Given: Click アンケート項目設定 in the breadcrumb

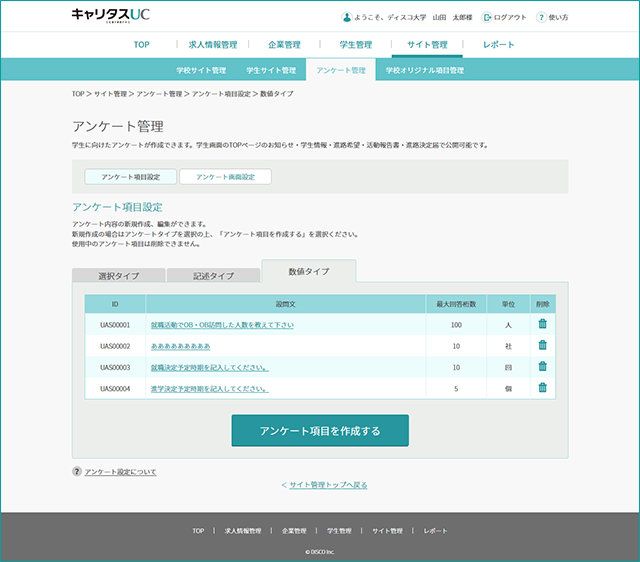Looking at the screenshot, I should 221,94.
